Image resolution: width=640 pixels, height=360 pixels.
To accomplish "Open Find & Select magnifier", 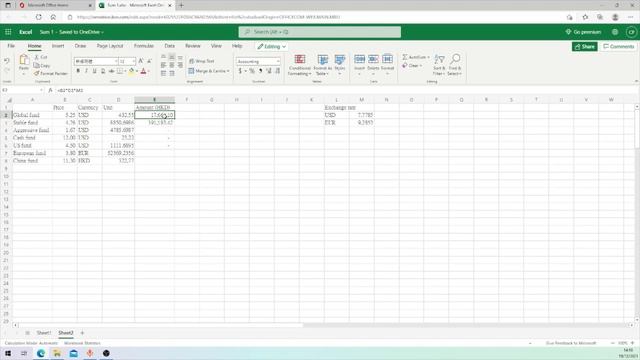I will [x=455, y=64].
